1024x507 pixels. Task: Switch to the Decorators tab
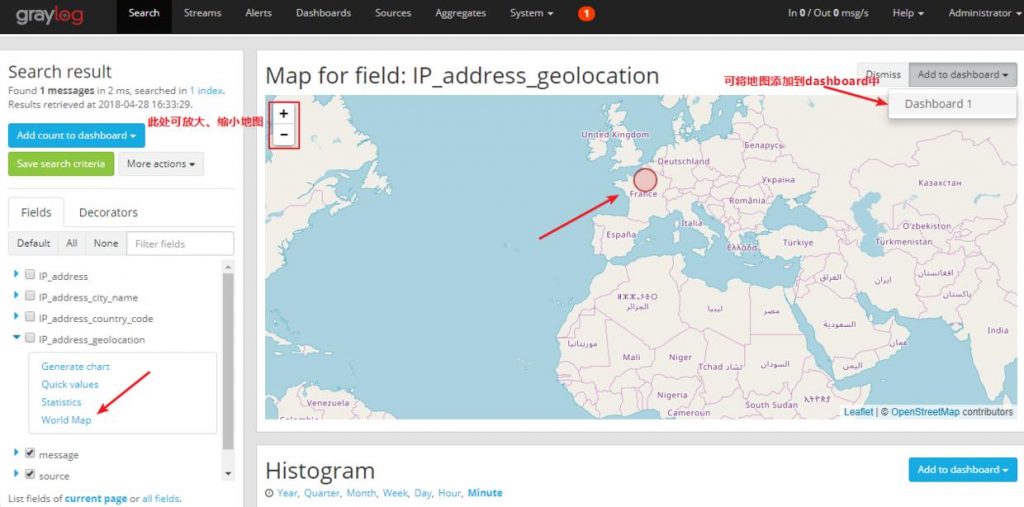tap(108, 212)
